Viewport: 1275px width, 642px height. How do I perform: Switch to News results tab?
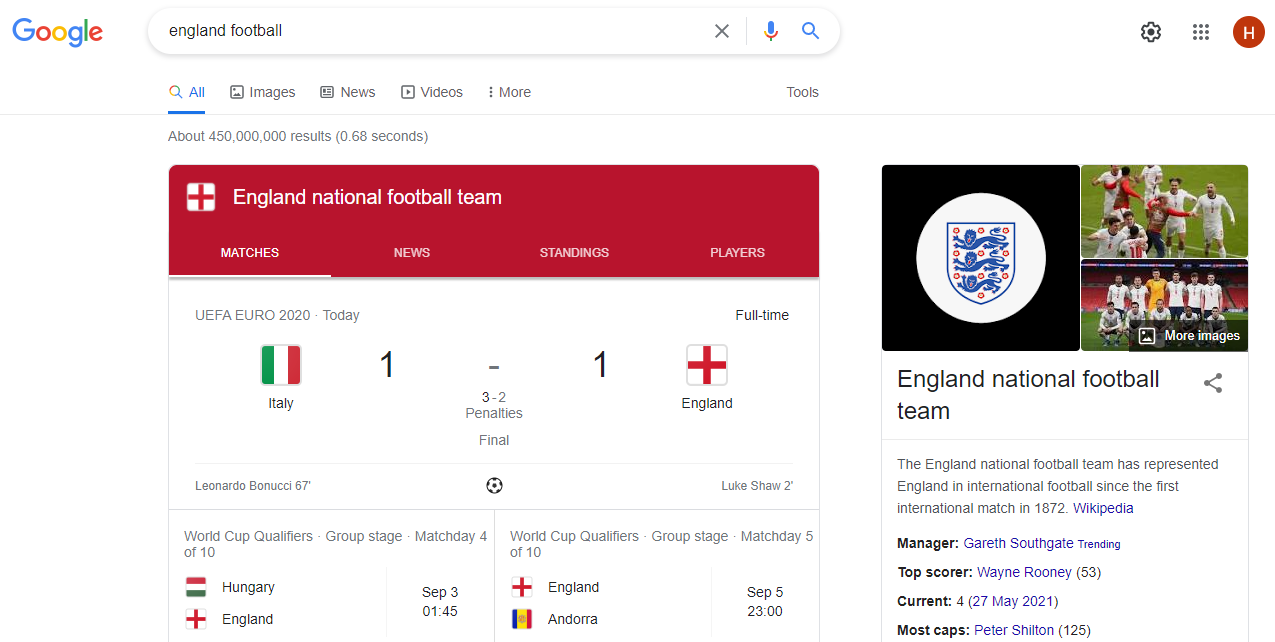click(348, 92)
